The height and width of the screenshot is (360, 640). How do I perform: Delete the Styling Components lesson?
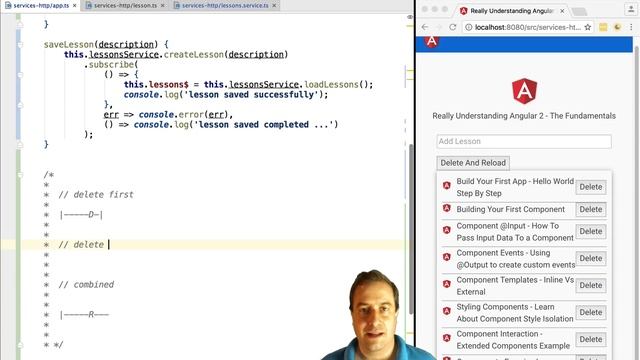tap(591, 312)
